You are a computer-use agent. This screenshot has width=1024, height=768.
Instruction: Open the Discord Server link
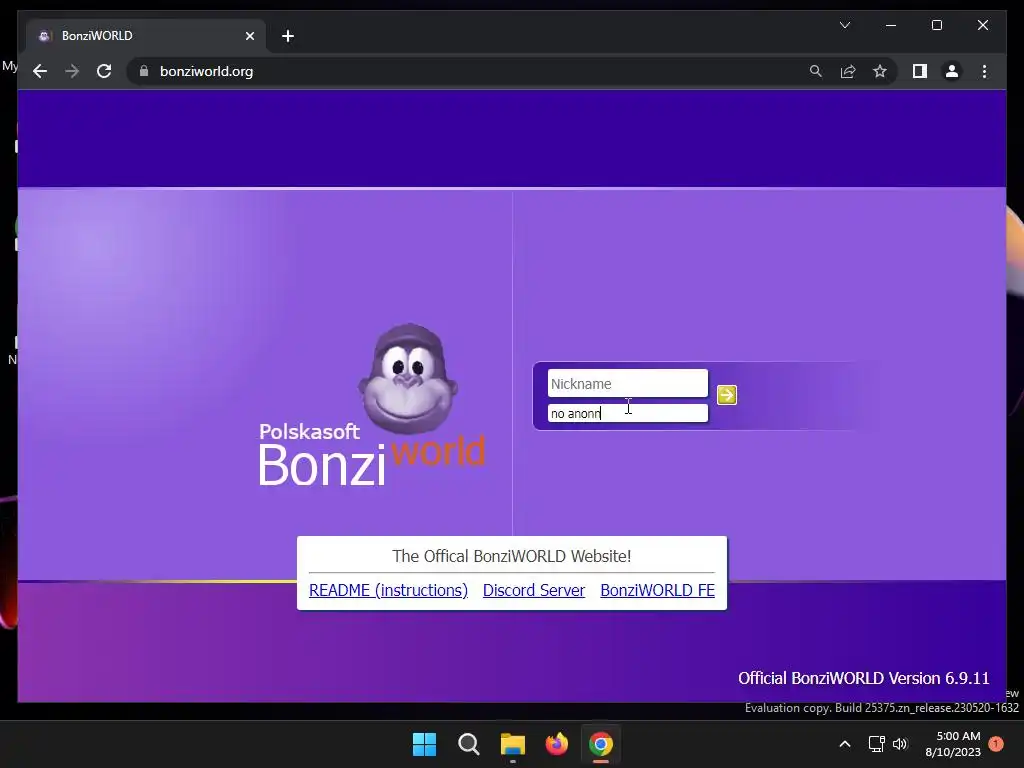534,590
